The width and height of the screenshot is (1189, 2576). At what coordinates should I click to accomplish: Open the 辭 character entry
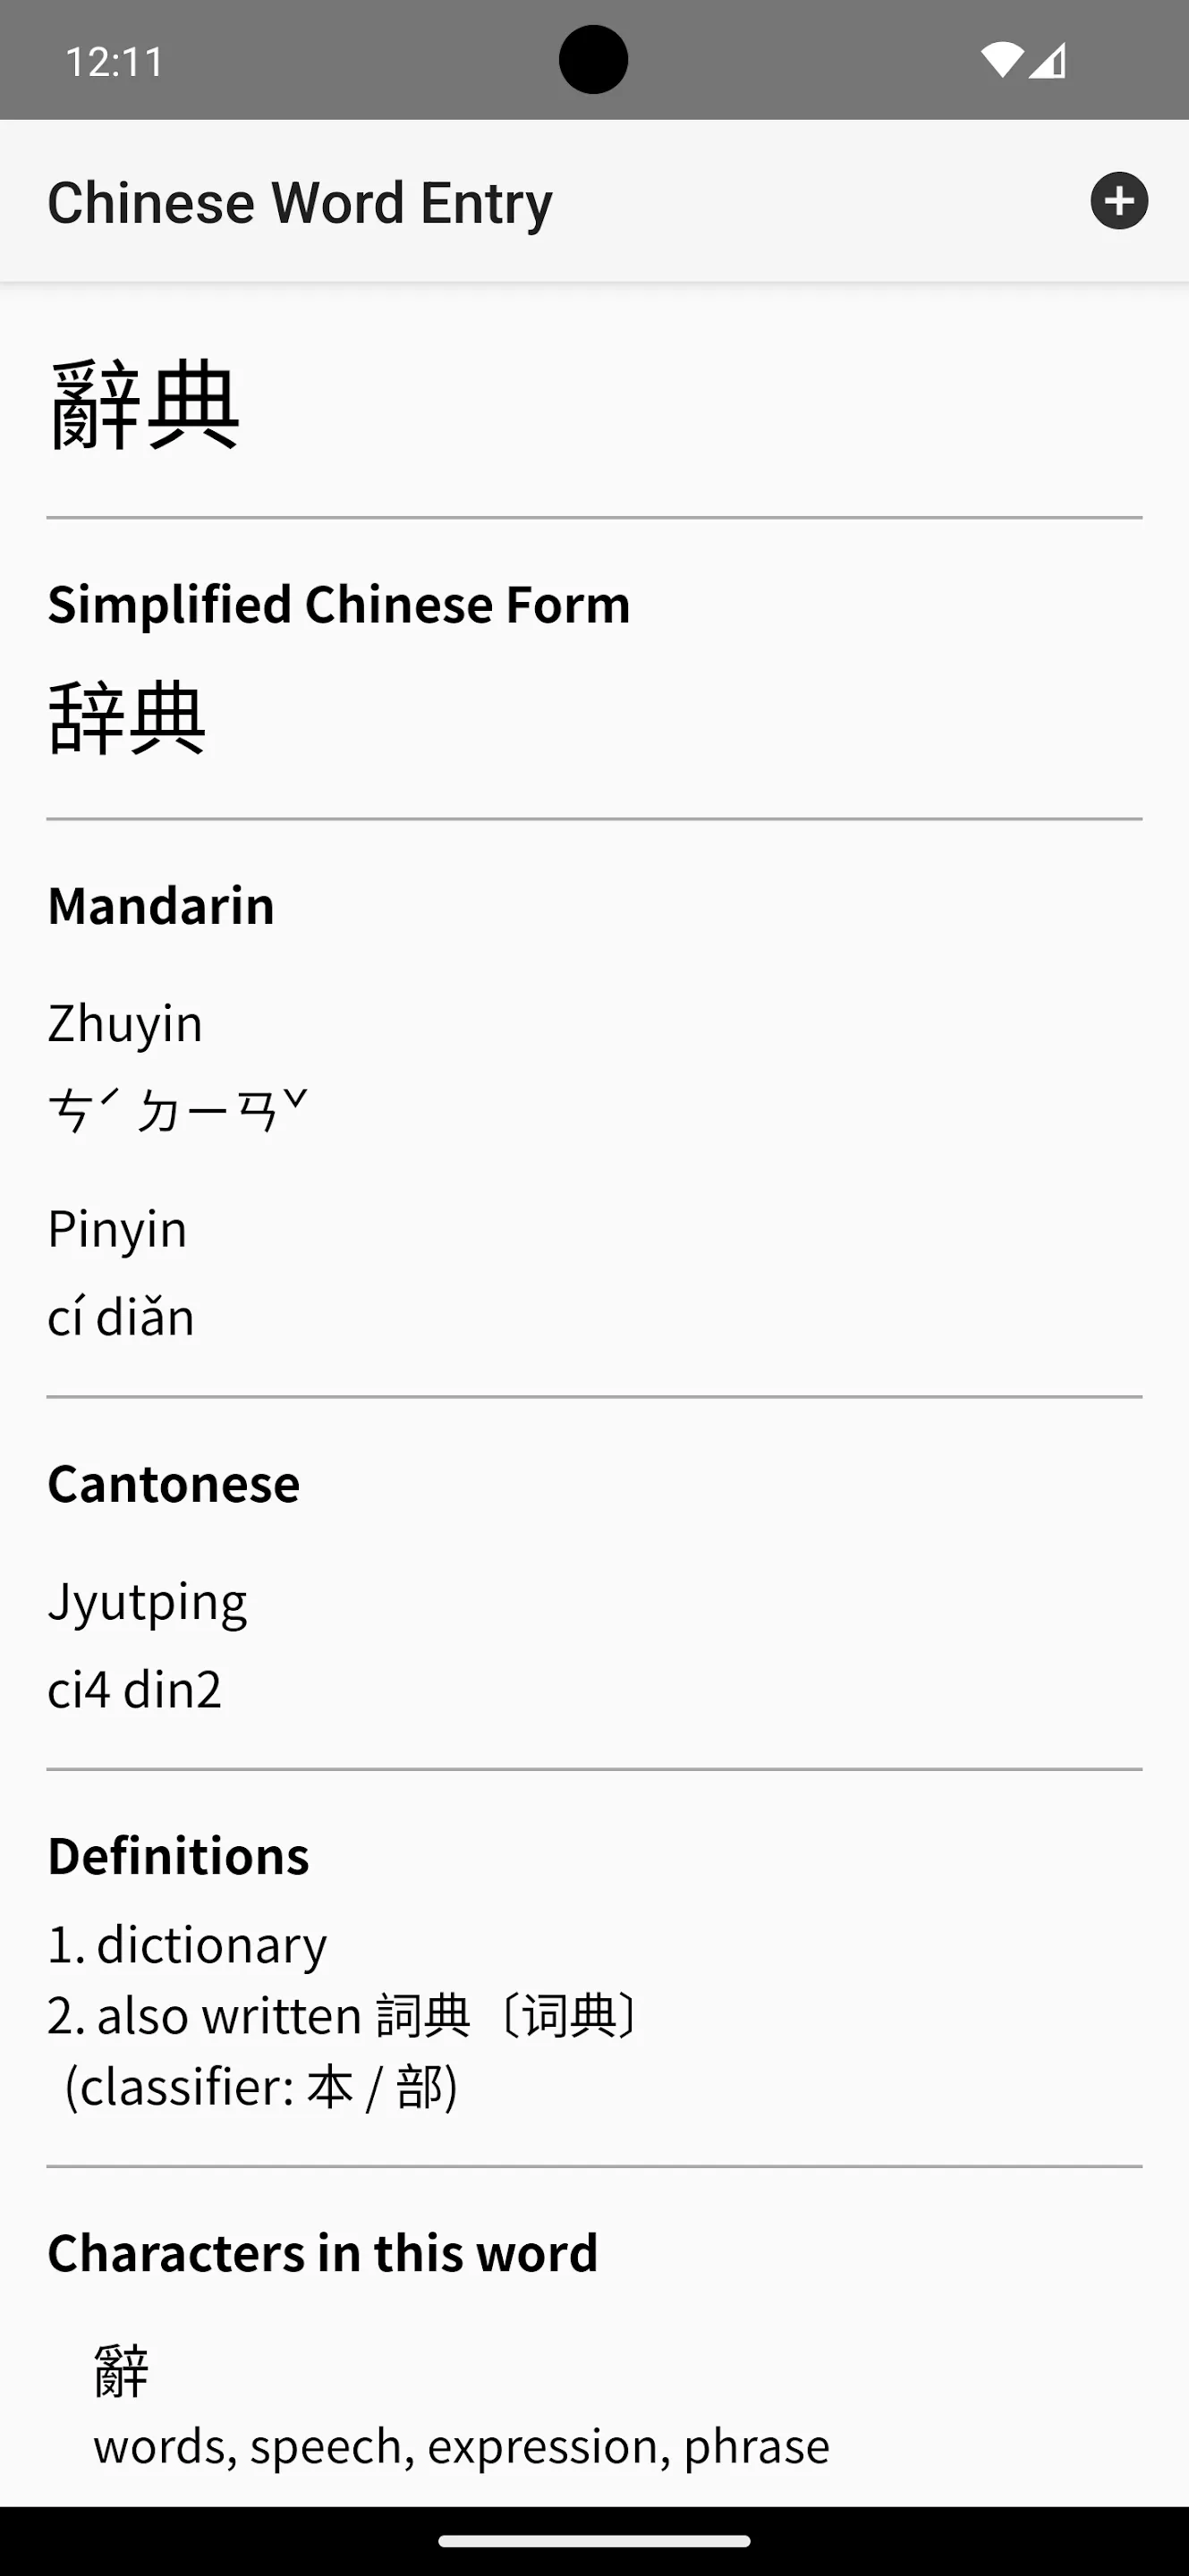pyautogui.click(x=462, y=2405)
